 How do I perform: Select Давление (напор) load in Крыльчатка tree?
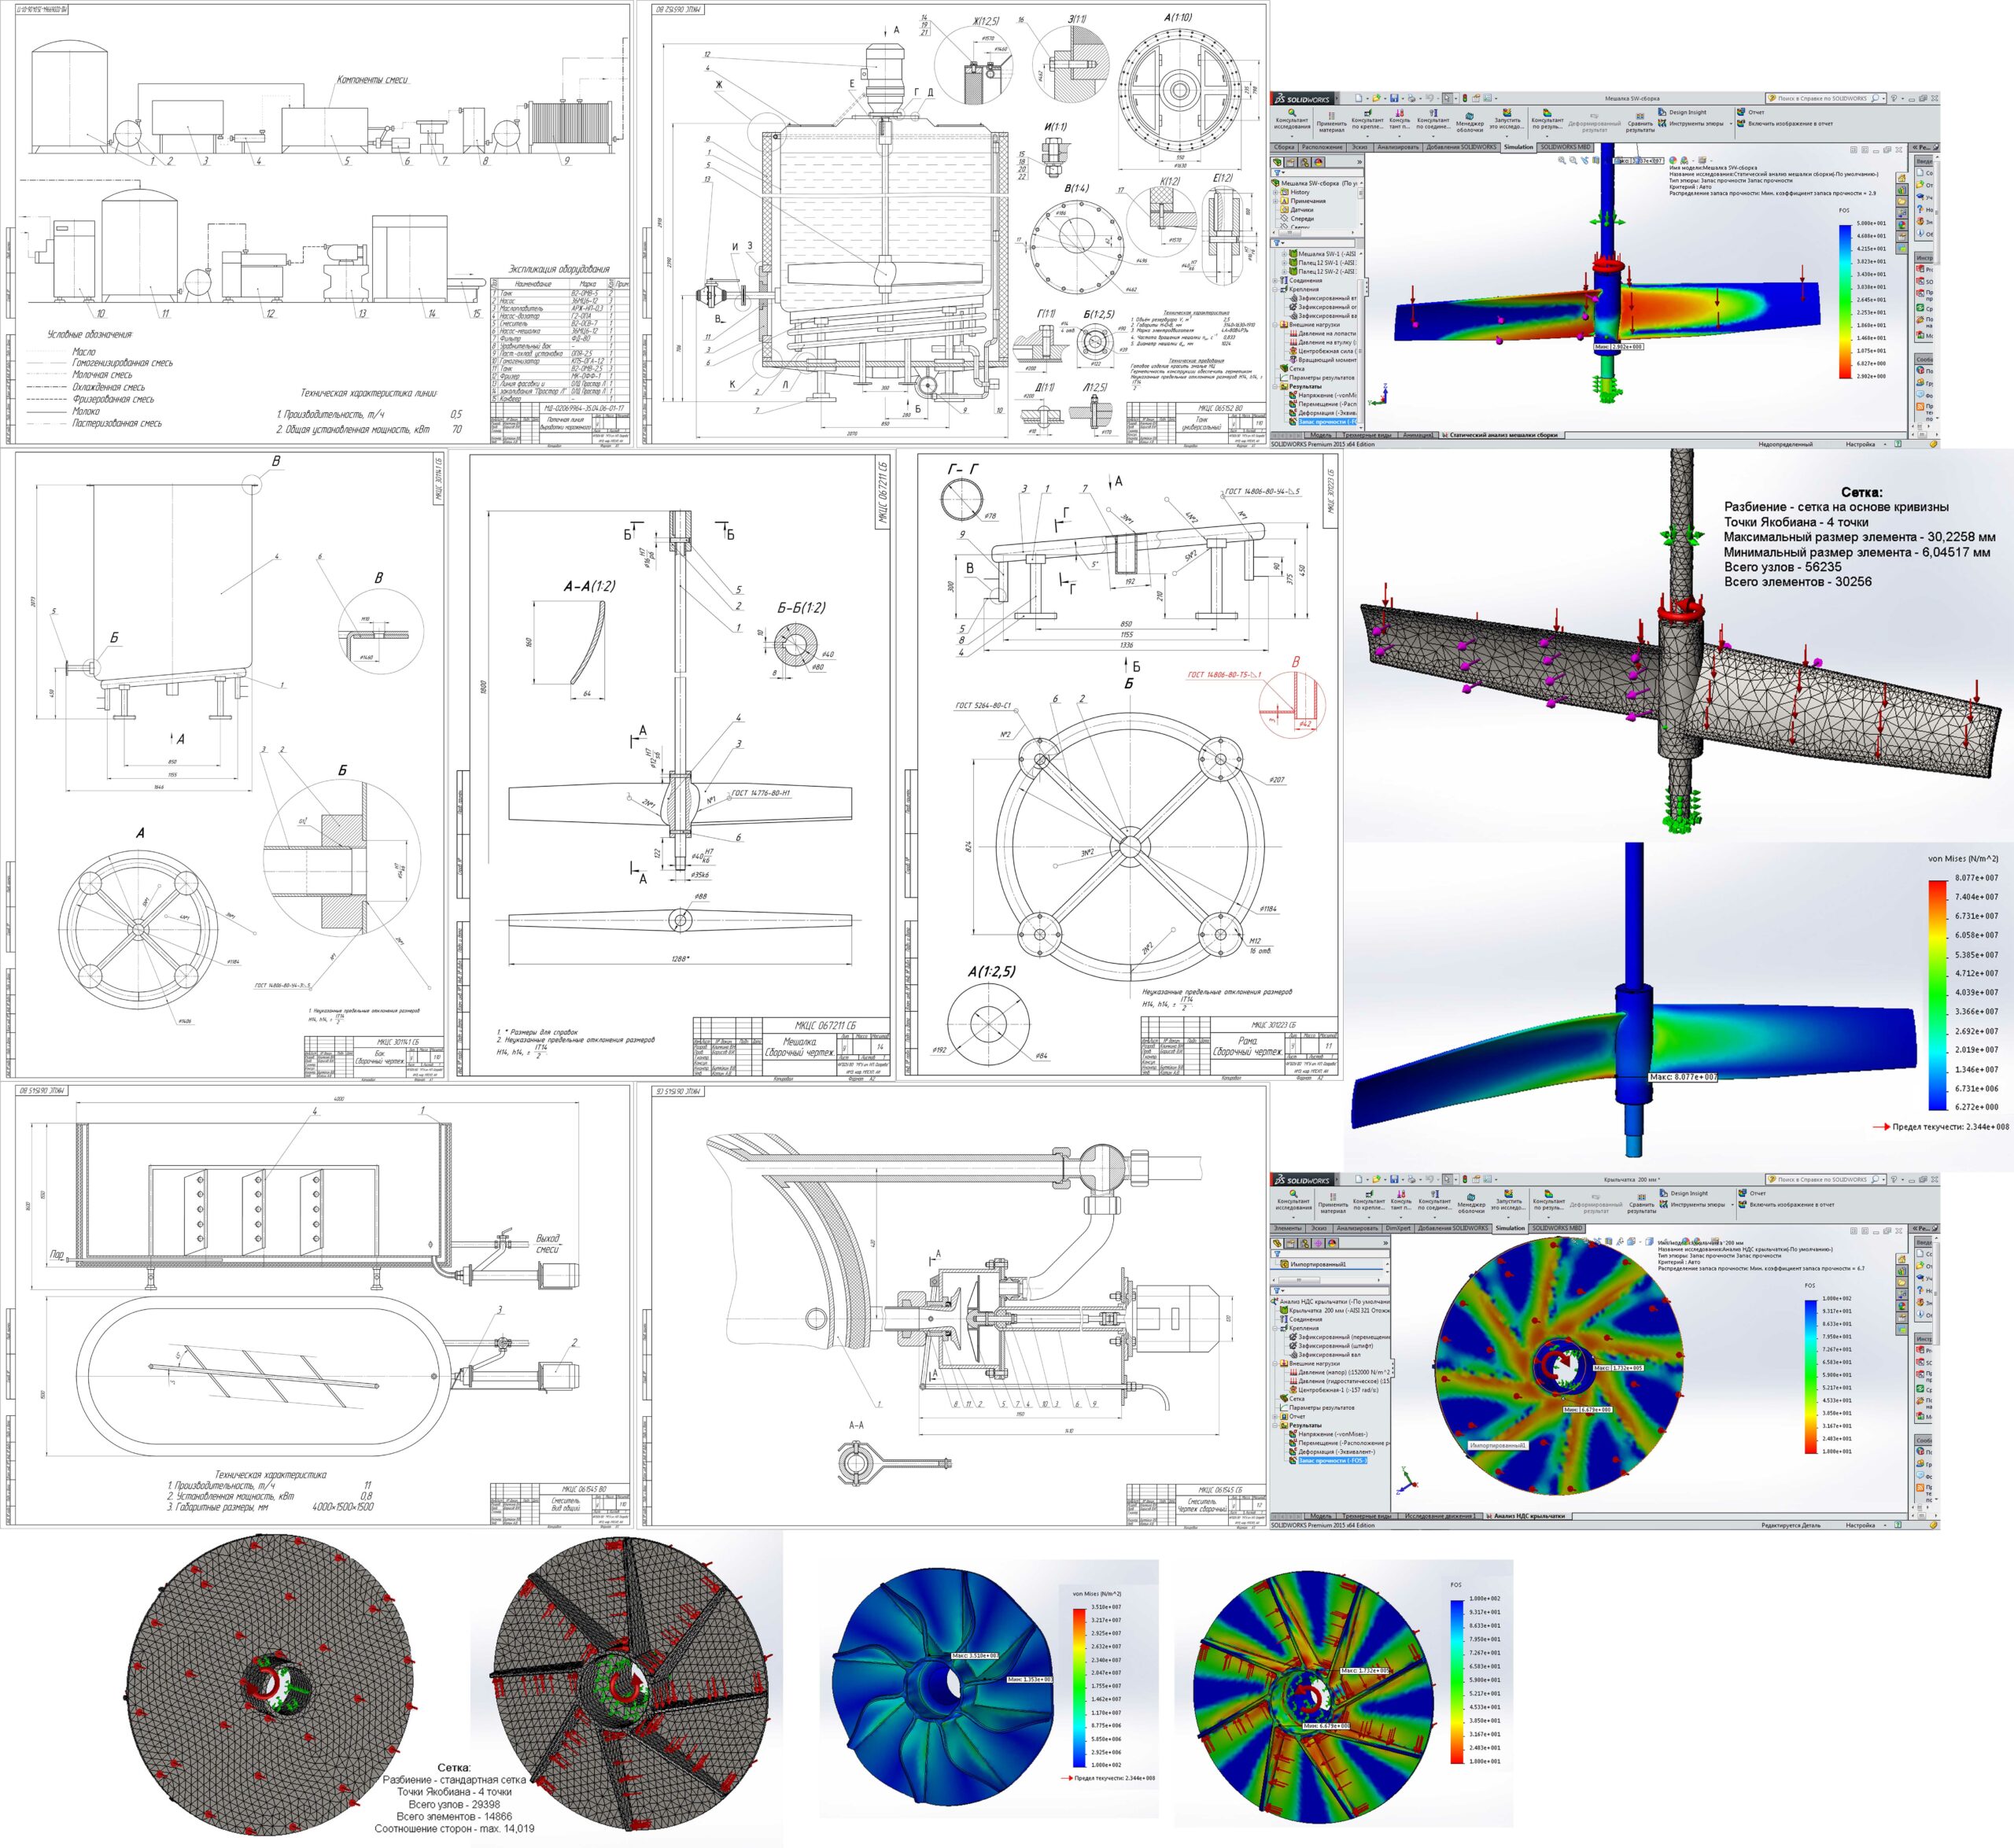[1340, 1373]
